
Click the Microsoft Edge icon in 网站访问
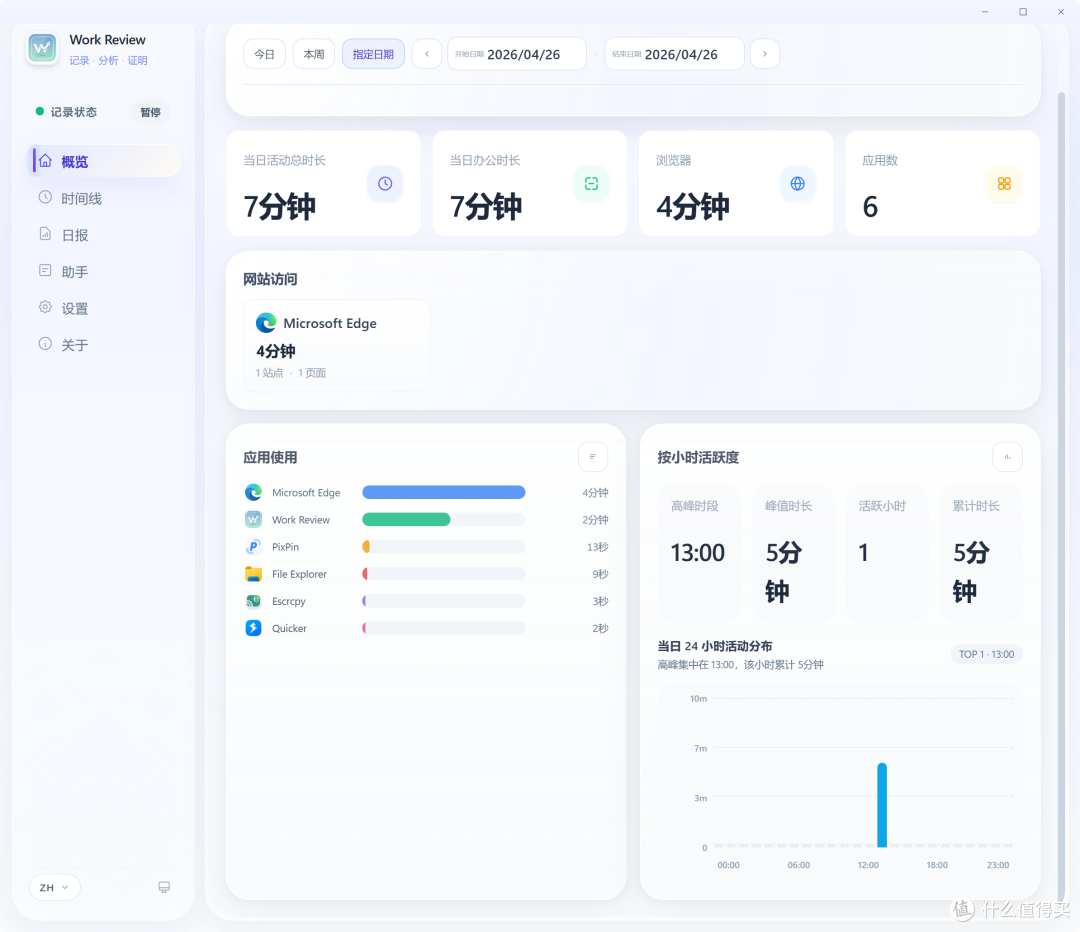click(x=266, y=322)
